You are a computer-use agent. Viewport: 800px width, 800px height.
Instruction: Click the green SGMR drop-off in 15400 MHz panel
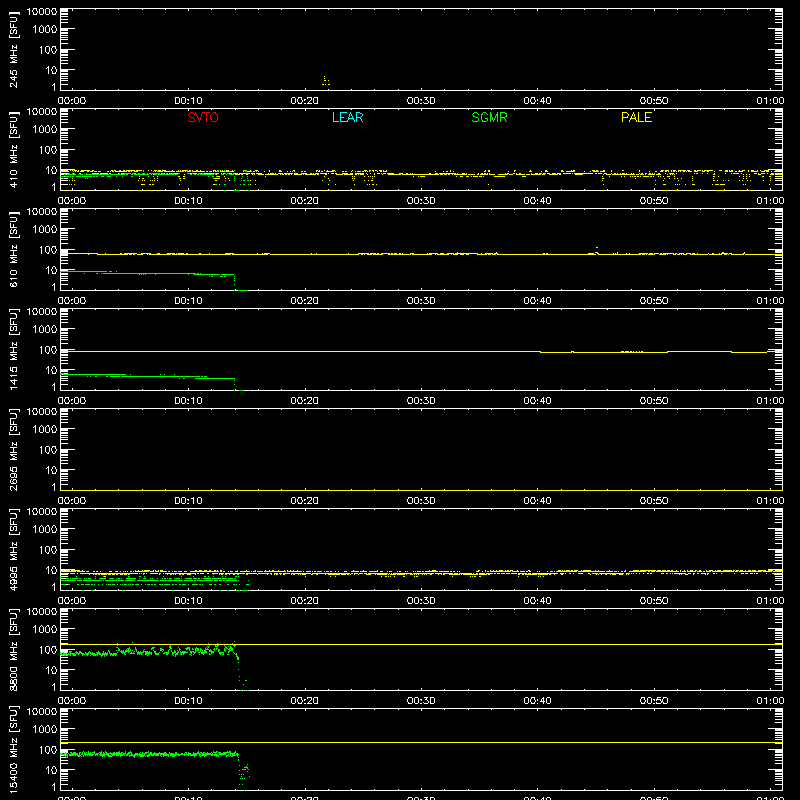tap(243, 771)
